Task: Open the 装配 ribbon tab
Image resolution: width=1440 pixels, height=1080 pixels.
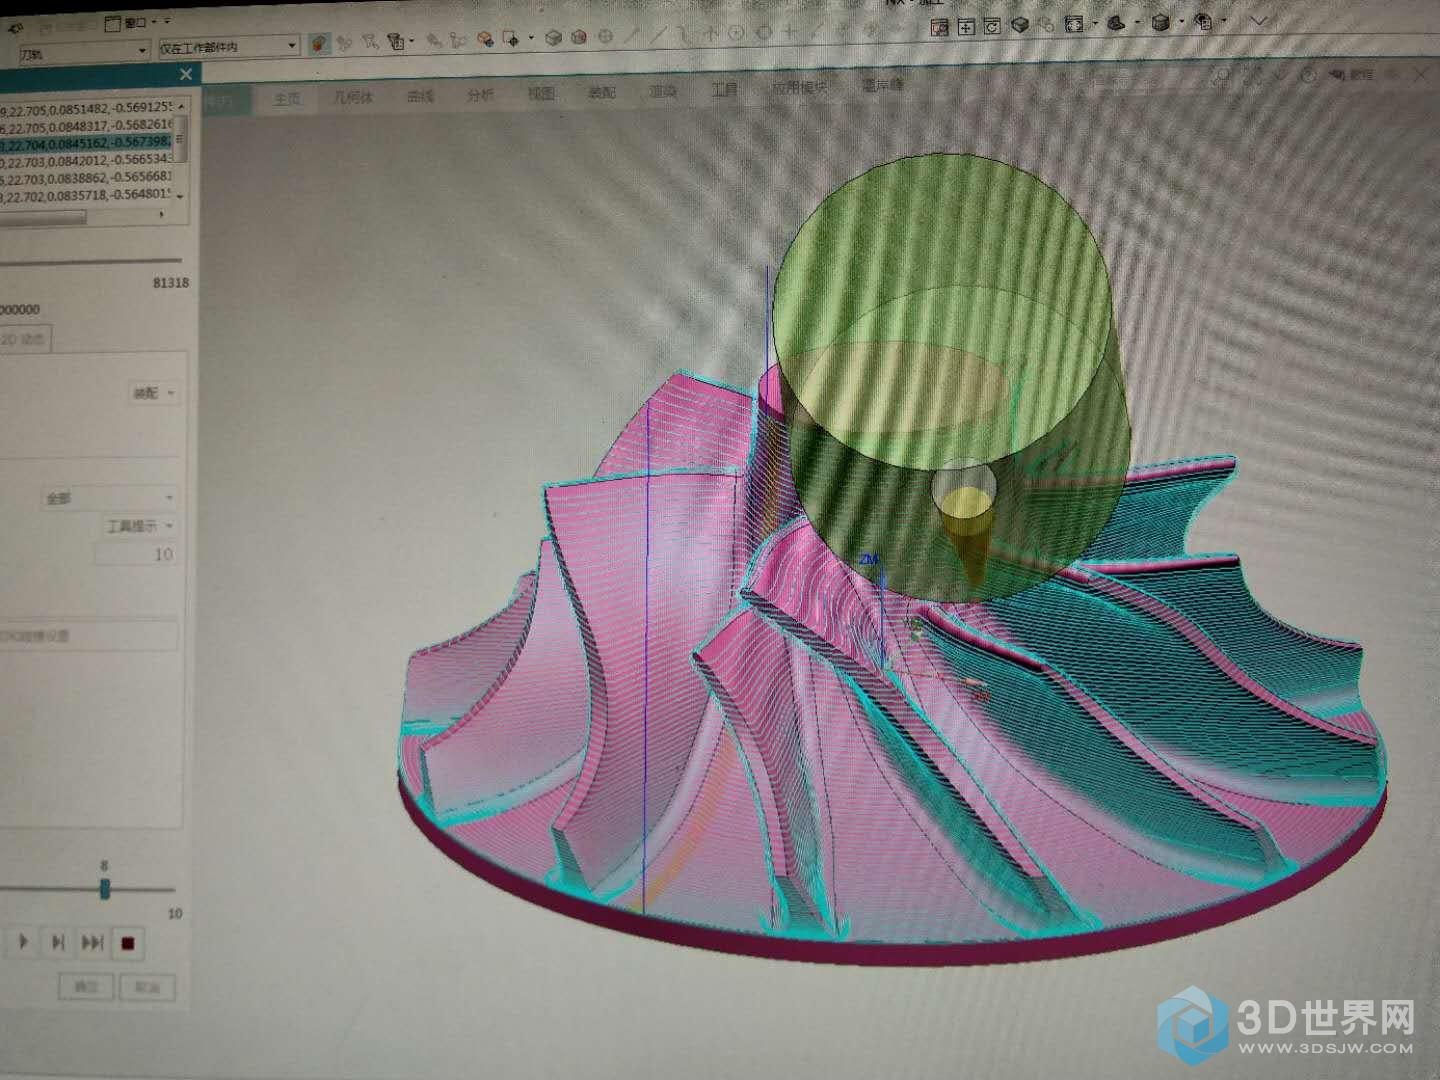Action: point(602,93)
